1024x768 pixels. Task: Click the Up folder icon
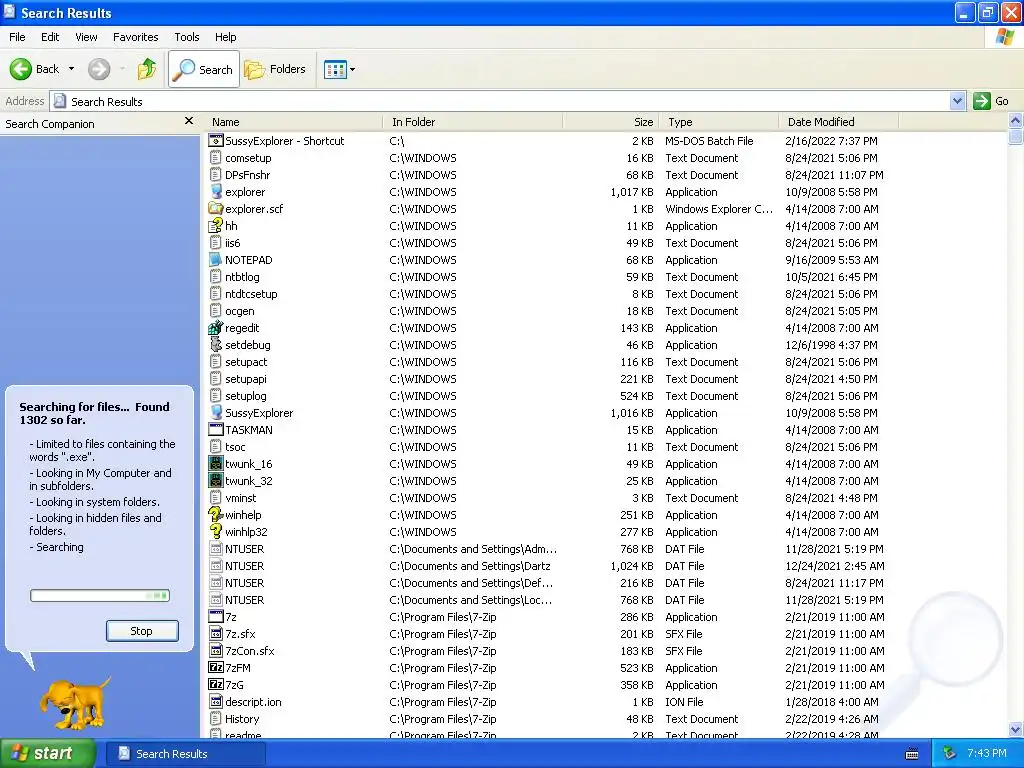click(147, 69)
